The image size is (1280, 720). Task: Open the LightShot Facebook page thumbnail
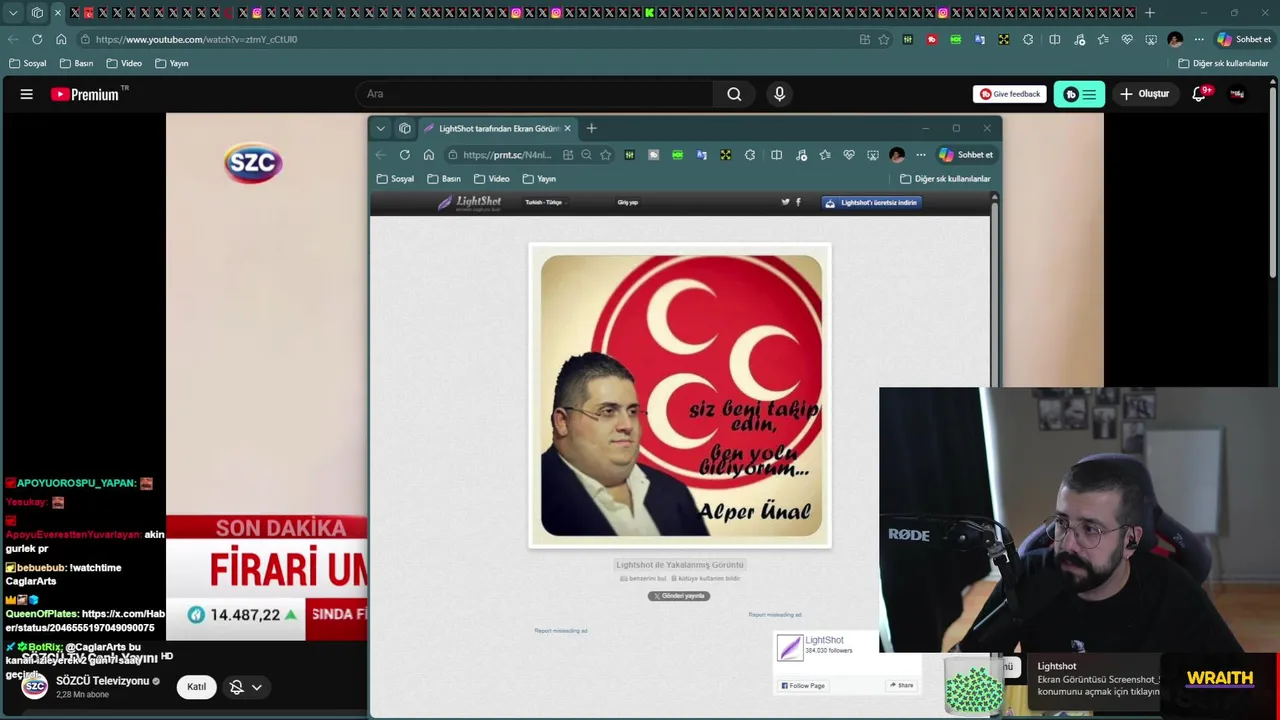(x=790, y=648)
